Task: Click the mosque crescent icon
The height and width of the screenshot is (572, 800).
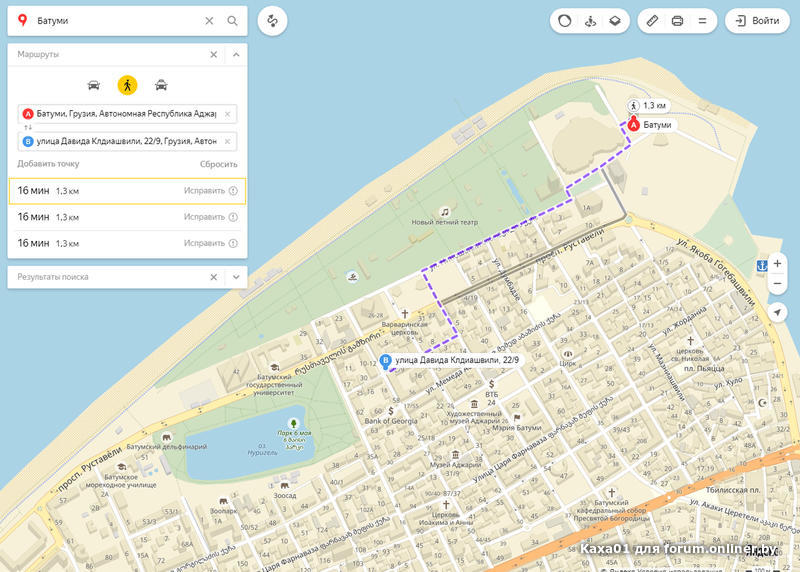Action: (x=763, y=403)
